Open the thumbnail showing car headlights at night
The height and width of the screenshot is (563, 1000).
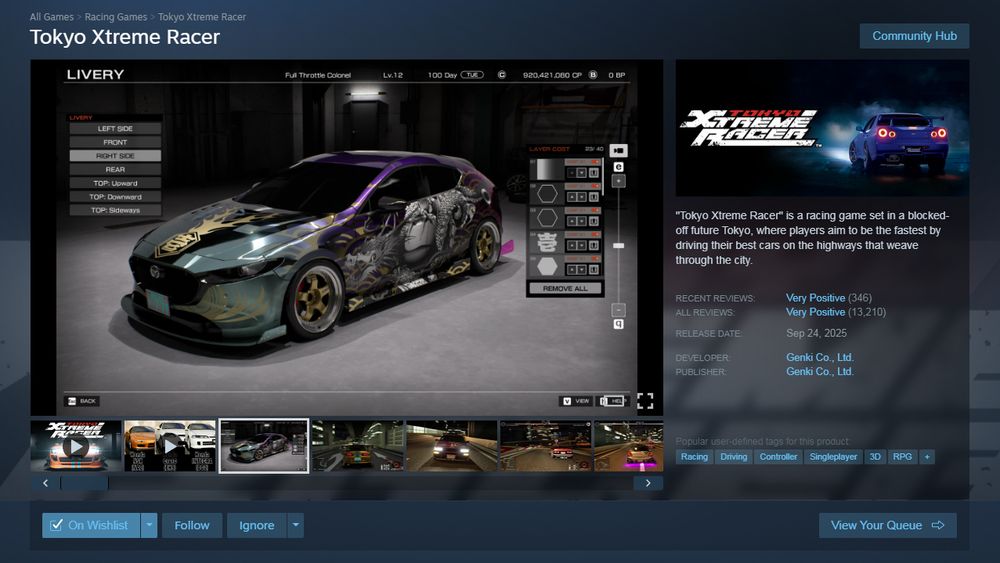(452, 446)
